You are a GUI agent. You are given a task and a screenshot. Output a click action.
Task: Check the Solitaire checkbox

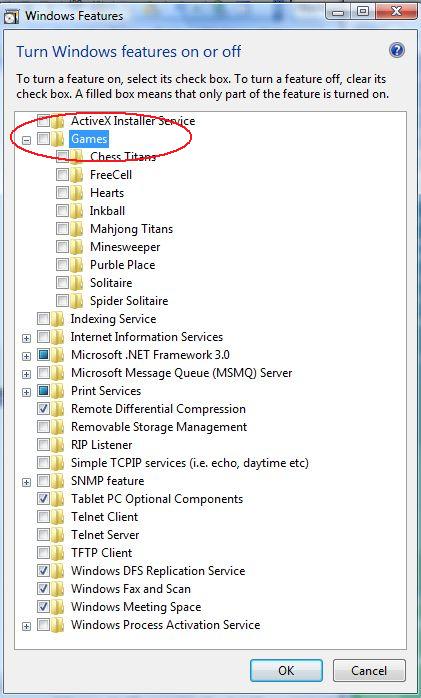click(62, 283)
